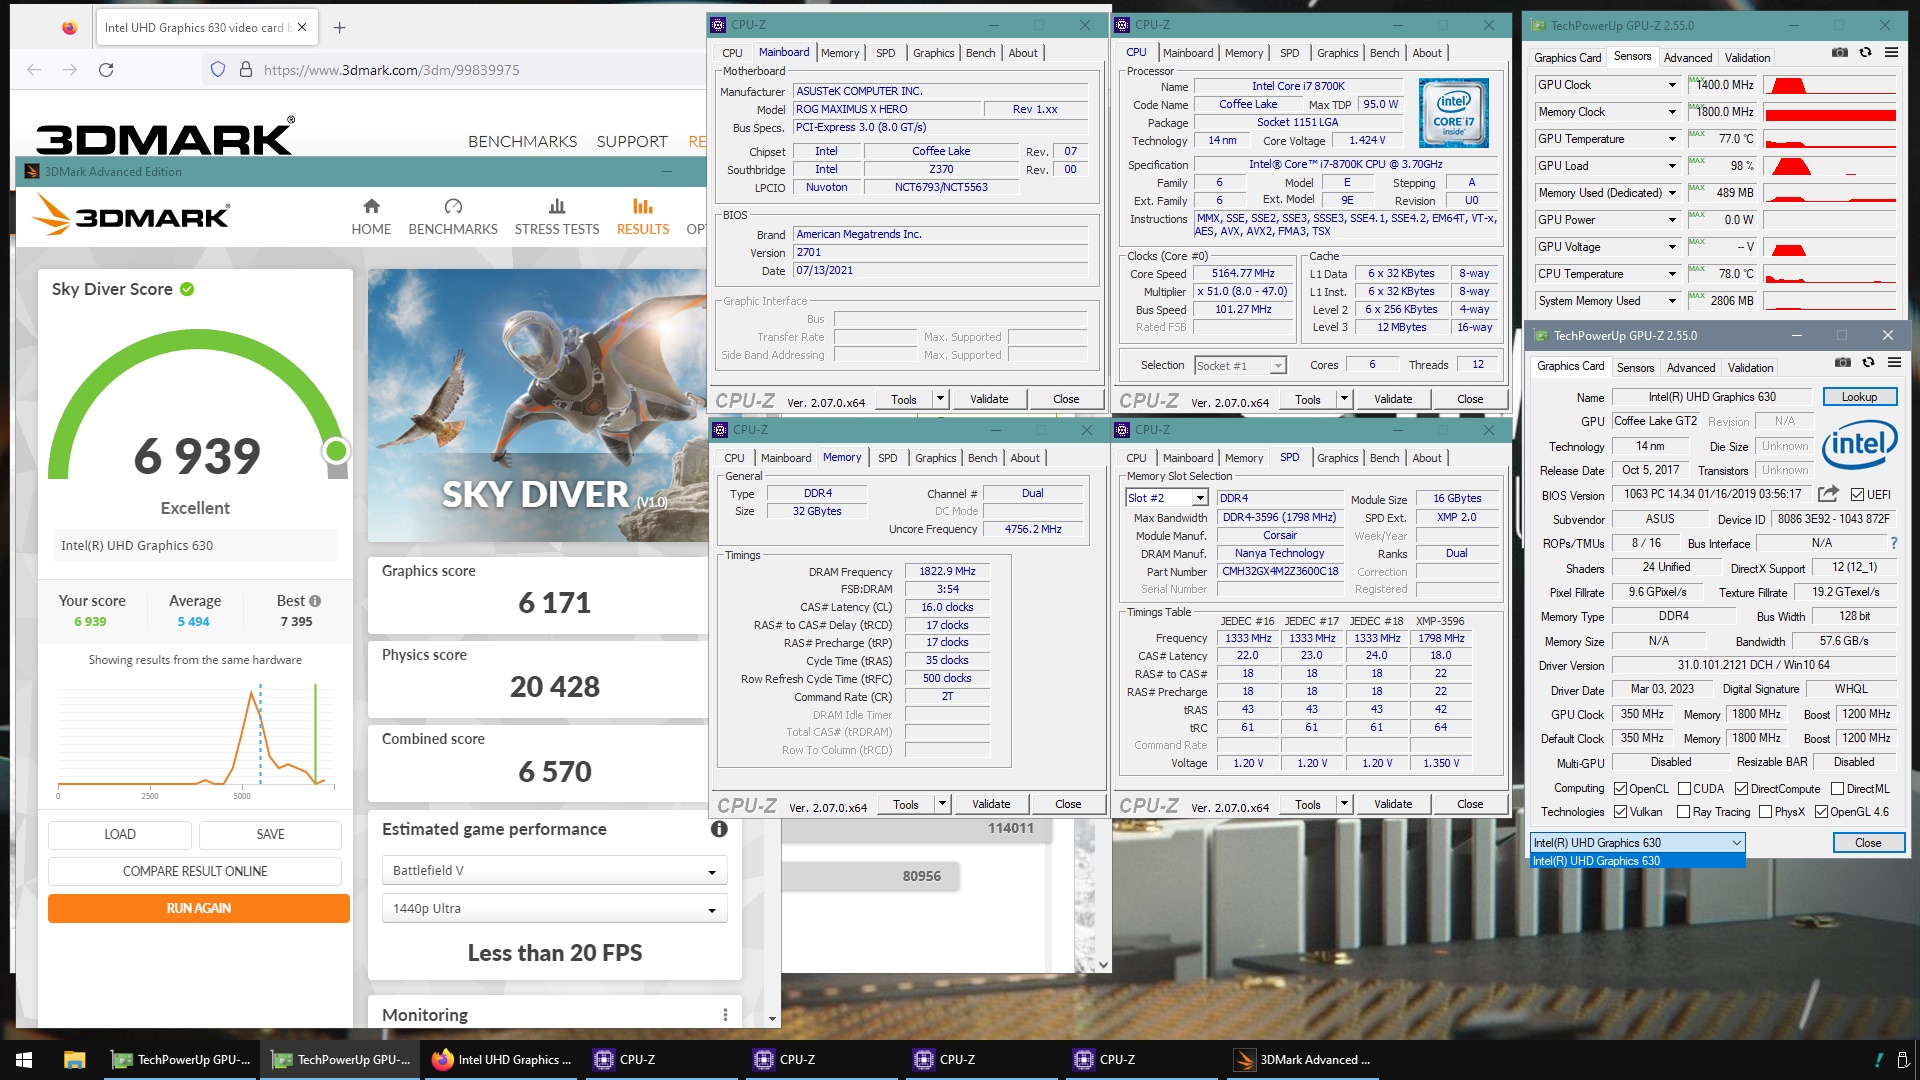Select the SPD tab in the CPU-Z Memory window
1920x1080 pixels.
[887, 458]
